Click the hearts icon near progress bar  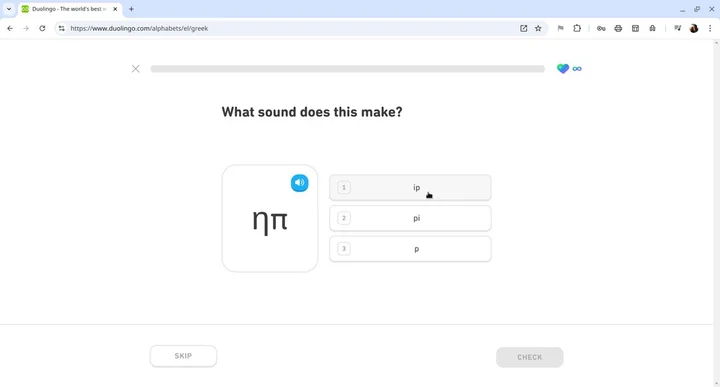[563, 68]
